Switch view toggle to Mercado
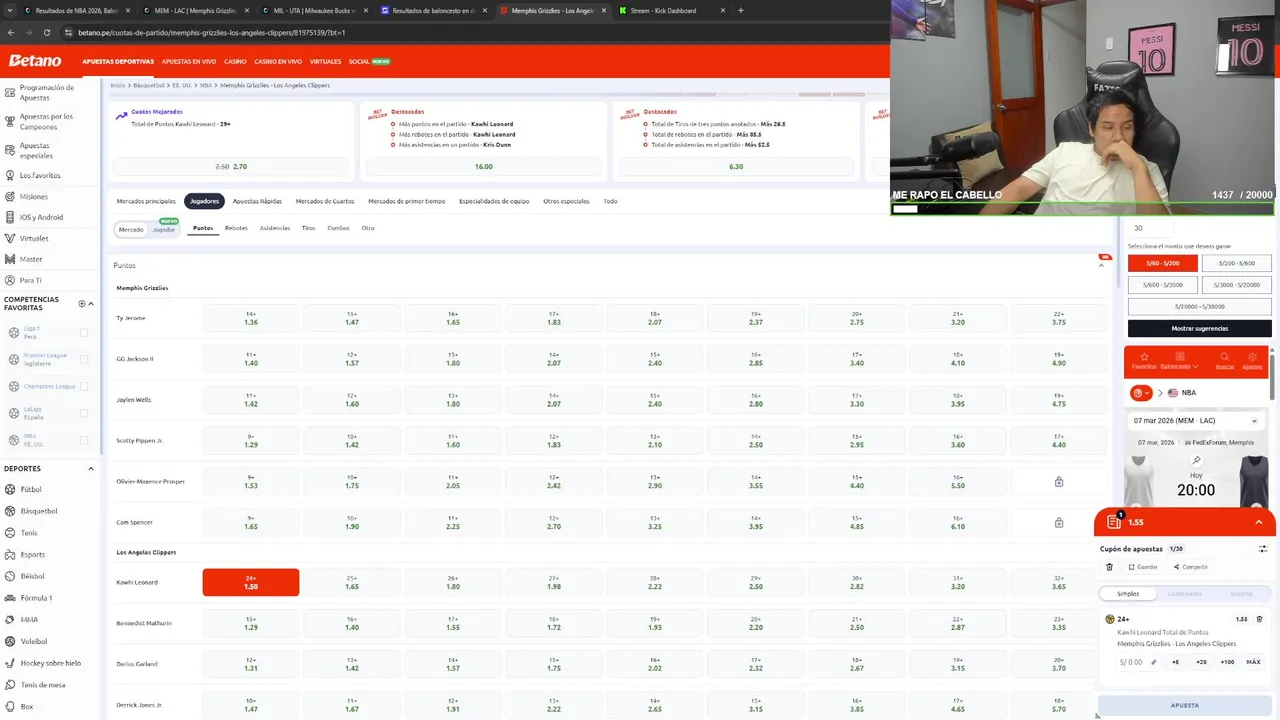Screen dimensions: 1280x720 coord(131,230)
